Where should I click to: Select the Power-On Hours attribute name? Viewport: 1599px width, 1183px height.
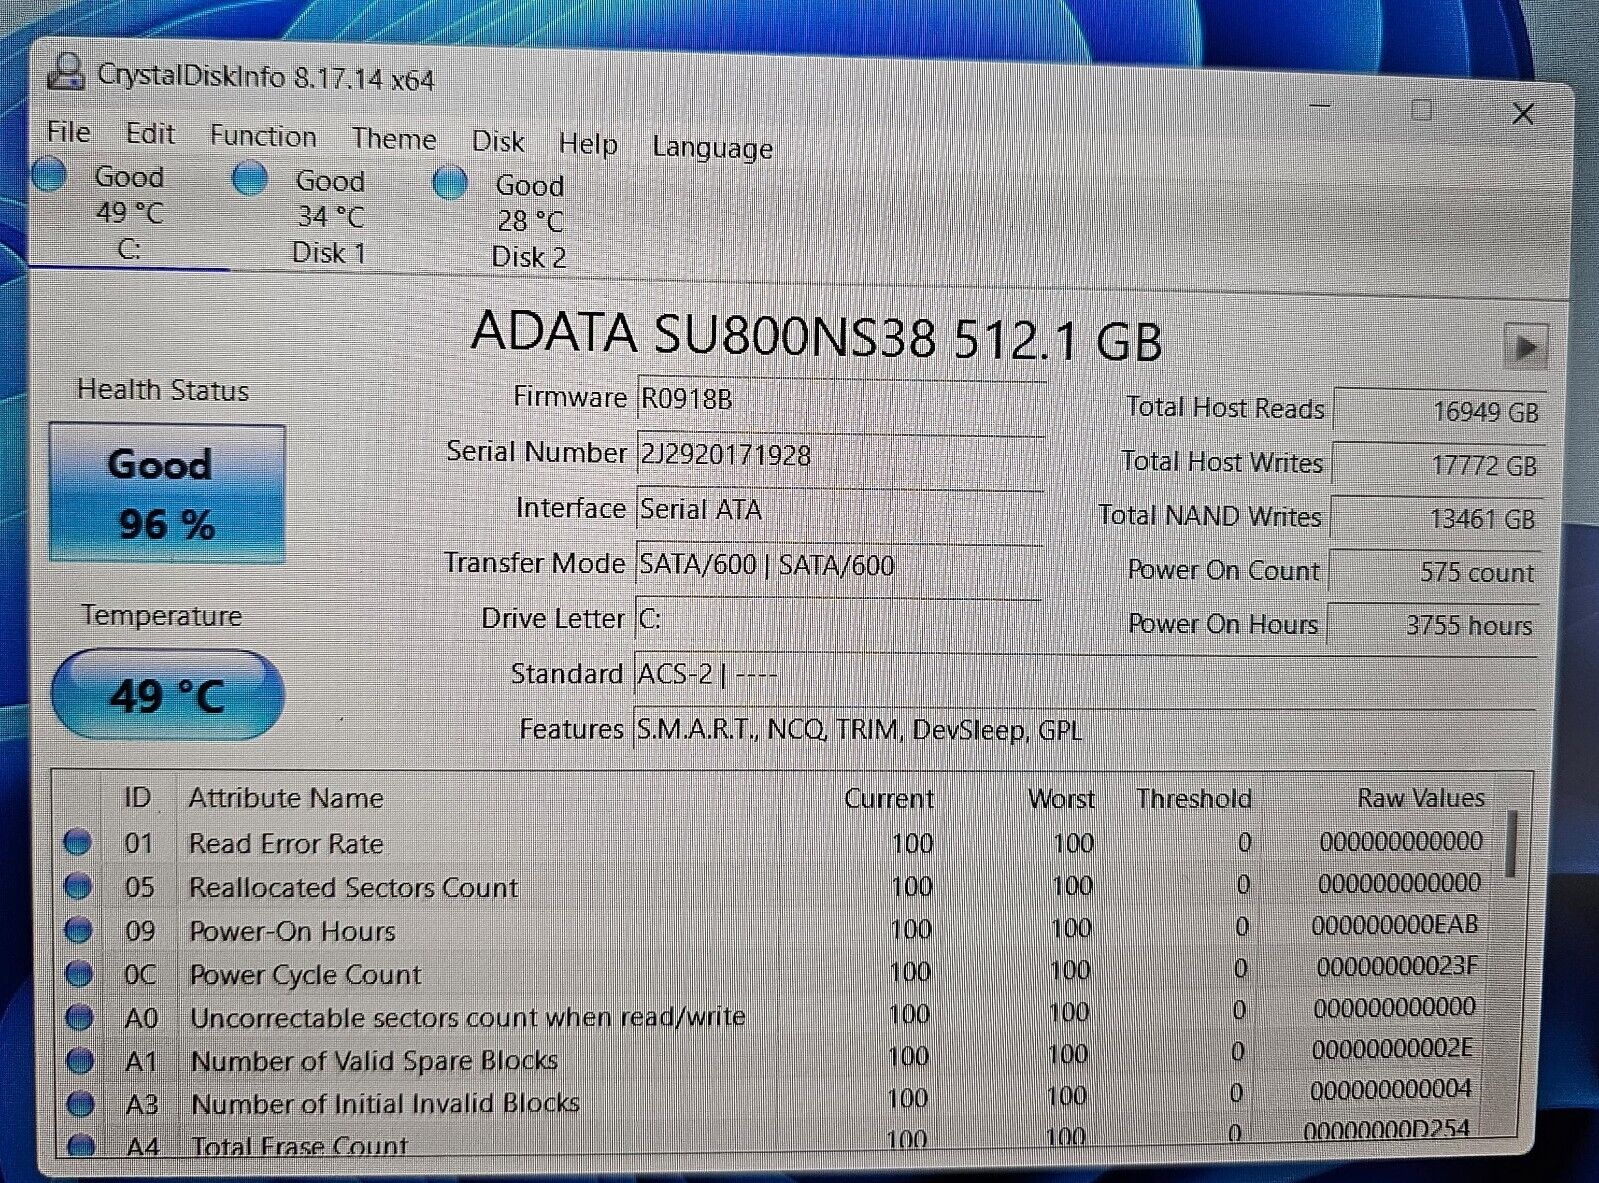293,931
